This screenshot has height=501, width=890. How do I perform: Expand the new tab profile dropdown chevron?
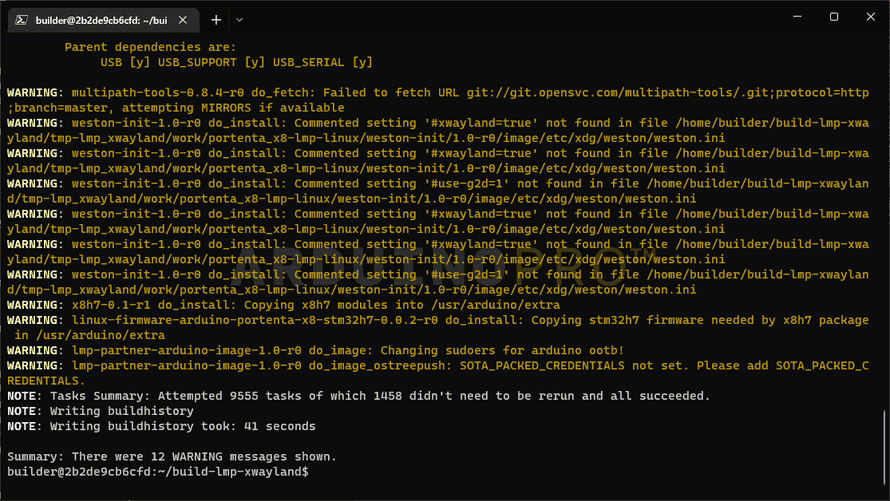pyautogui.click(x=240, y=19)
